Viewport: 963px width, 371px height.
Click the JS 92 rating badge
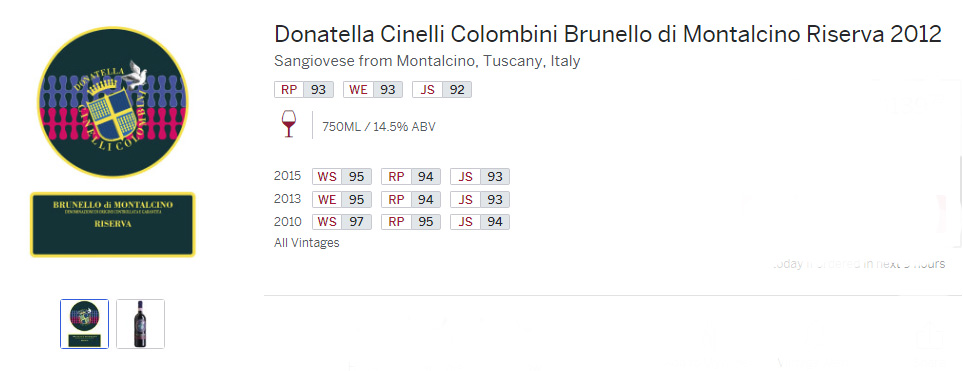tap(442, 90)
